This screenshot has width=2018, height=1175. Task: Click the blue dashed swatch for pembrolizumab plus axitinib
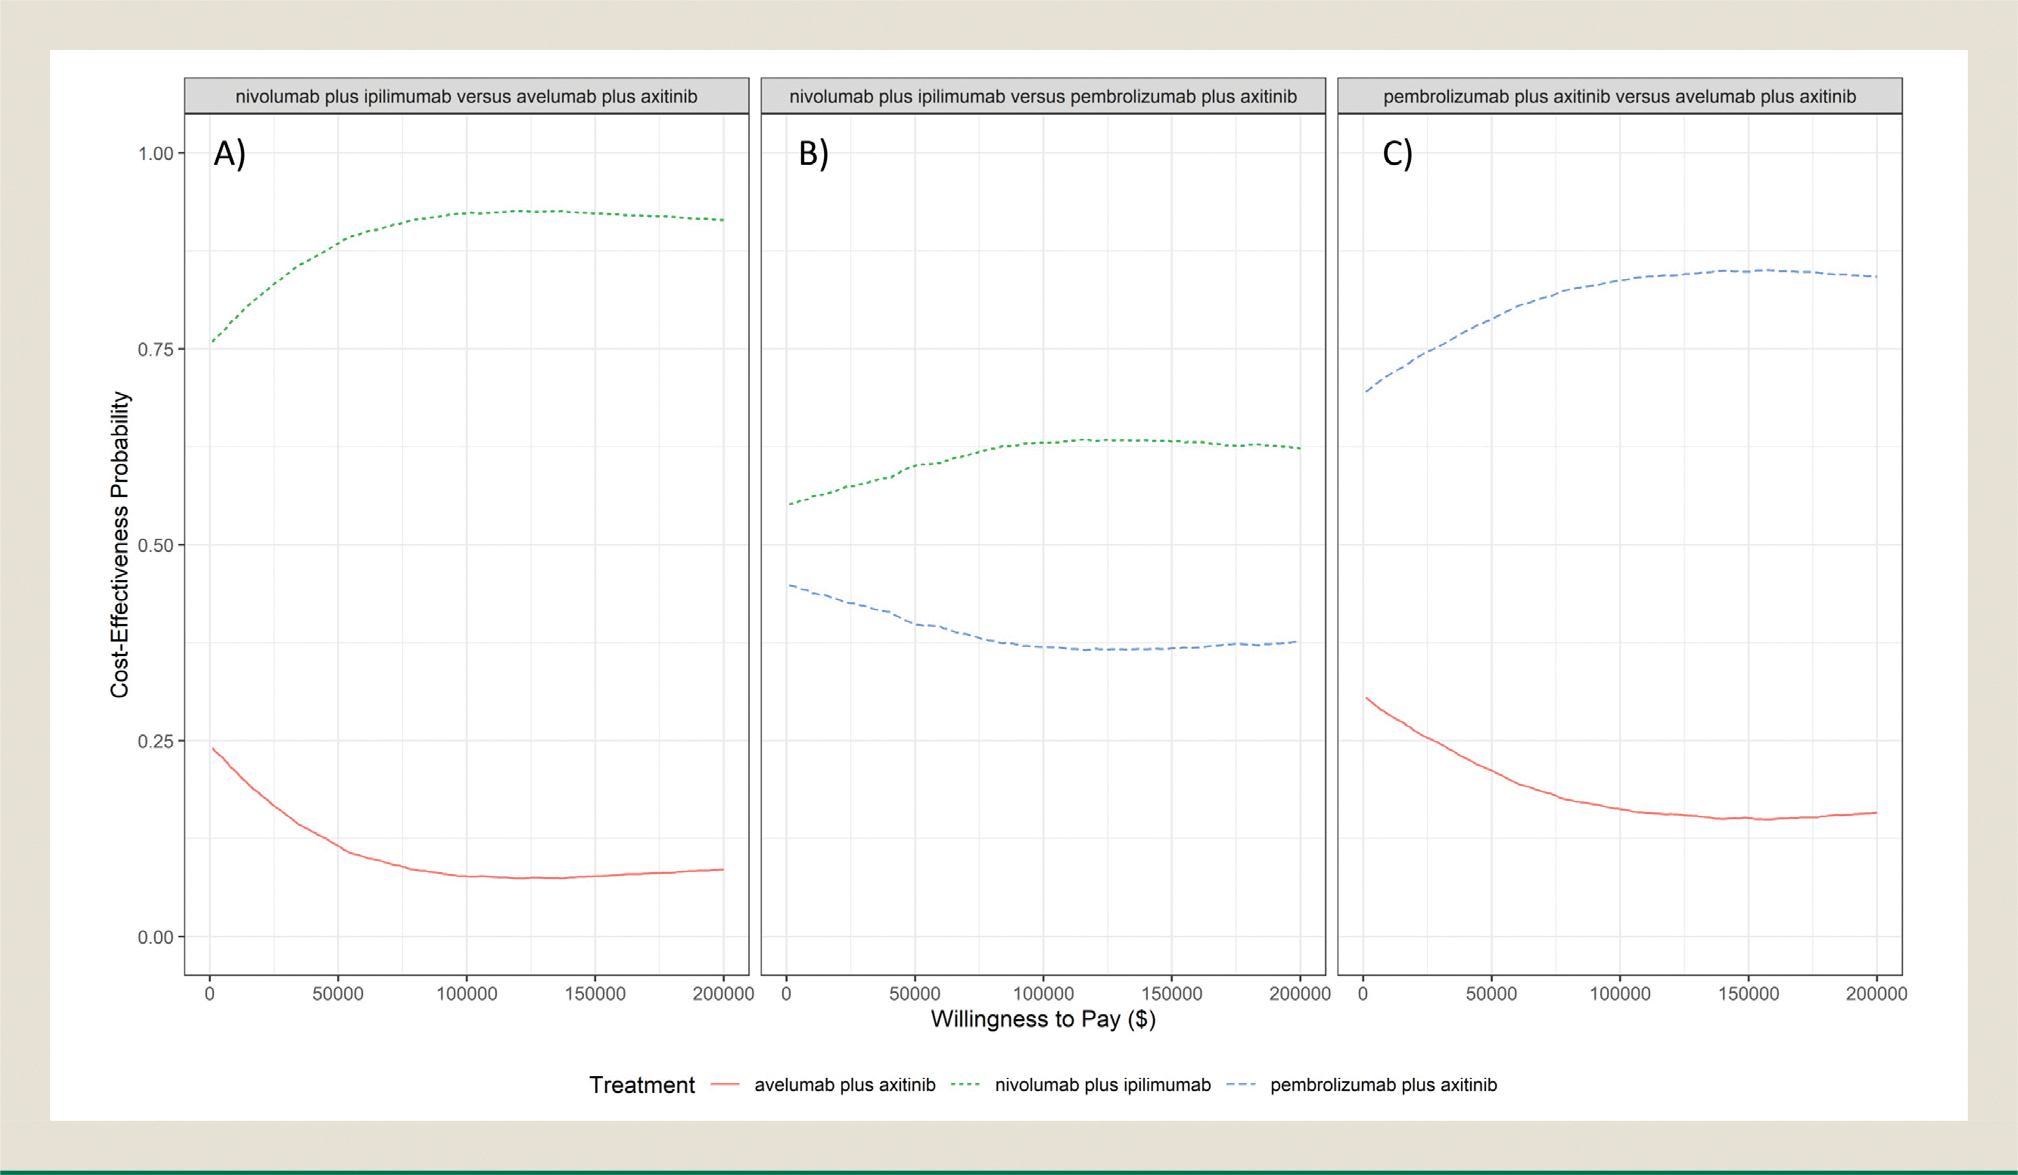coord(1241,1085)
